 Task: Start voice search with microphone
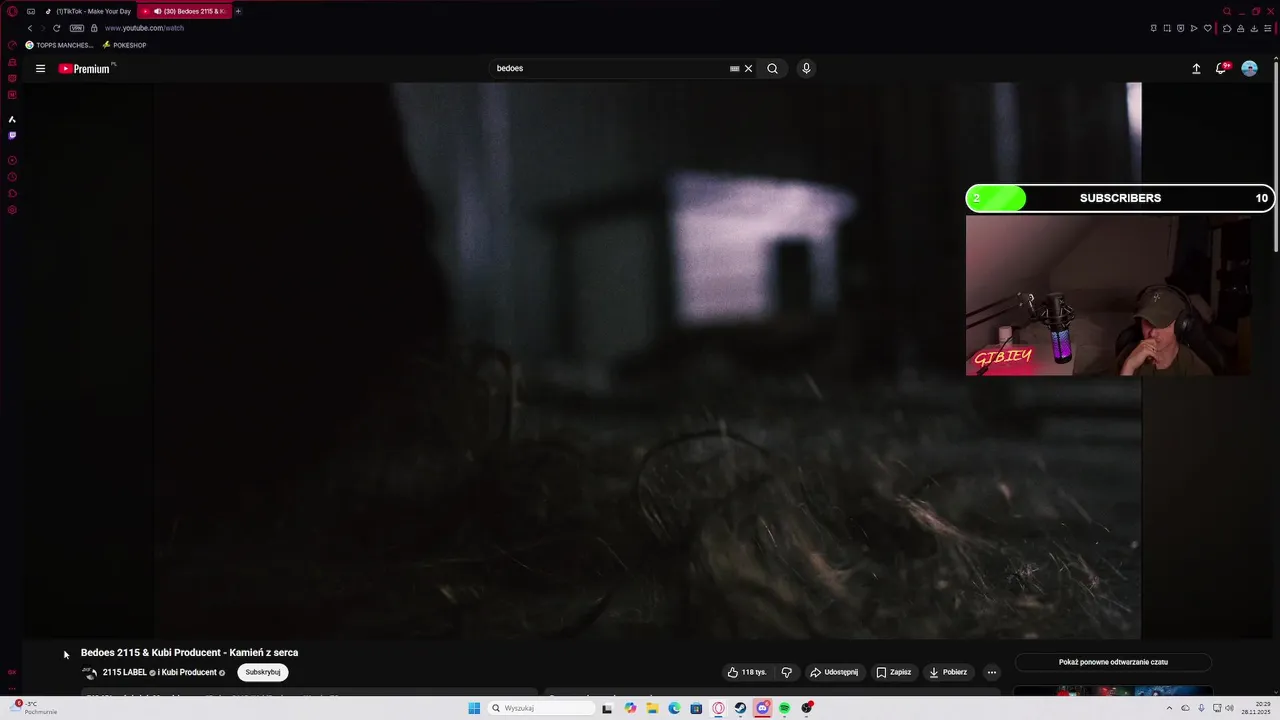(x=806, y=69)
